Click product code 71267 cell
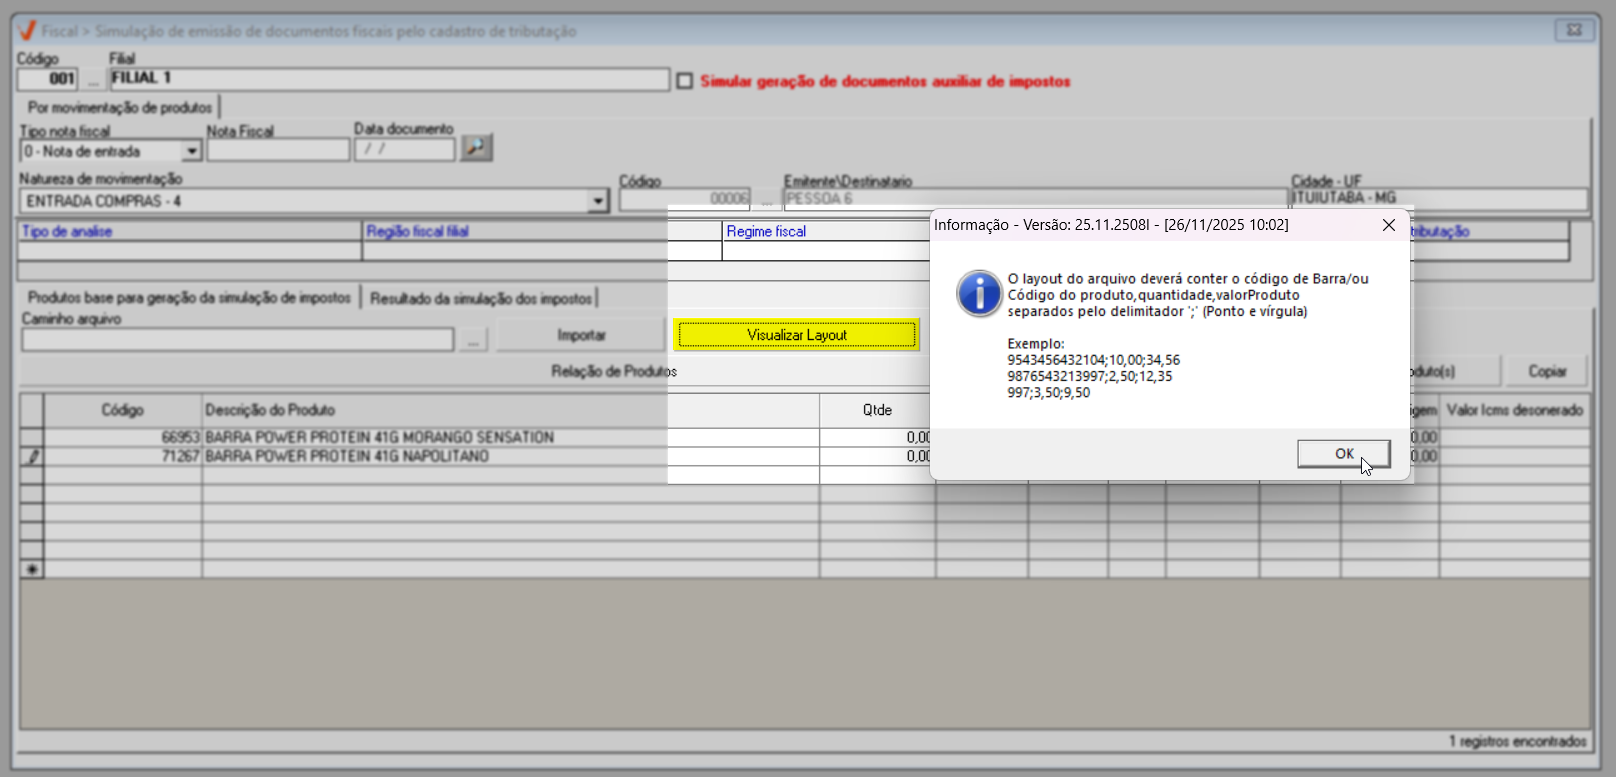Screen dimensions: 1616x777 [123, 456]
